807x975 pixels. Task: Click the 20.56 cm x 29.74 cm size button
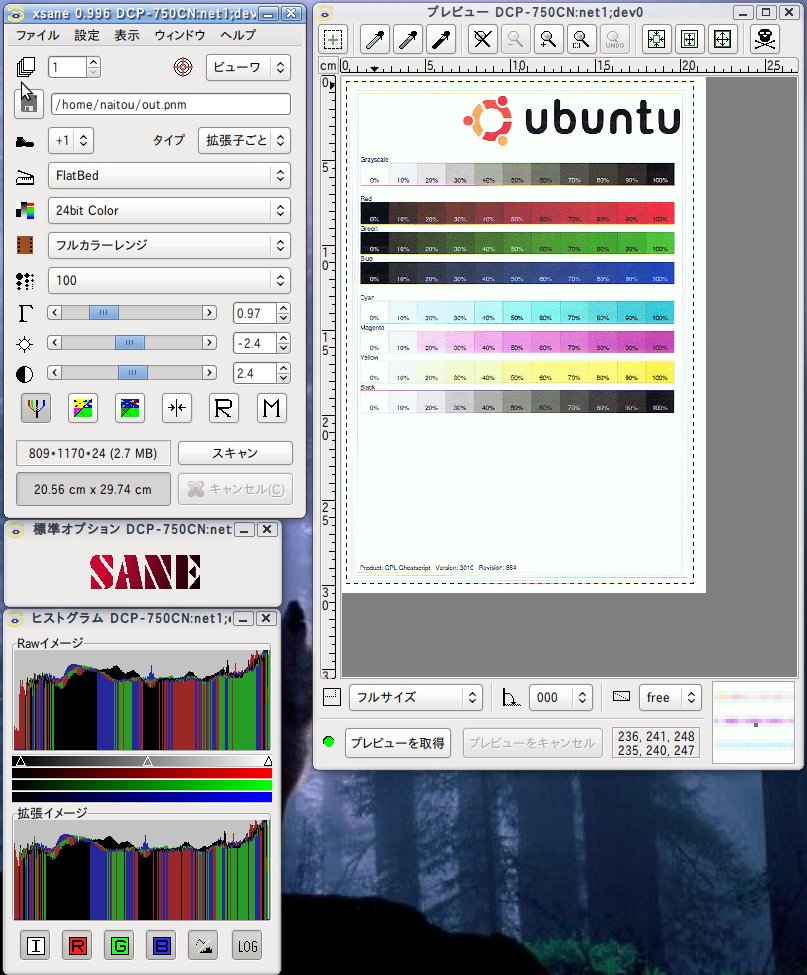[x=93, y=489]
